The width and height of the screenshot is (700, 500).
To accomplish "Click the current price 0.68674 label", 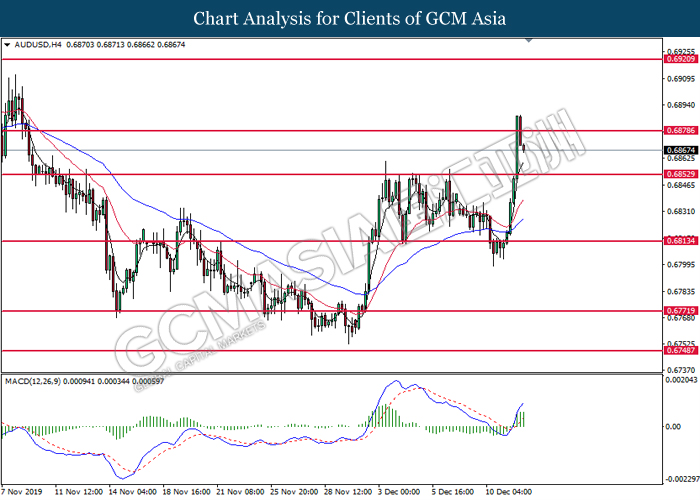I will [x=678, y=150].
